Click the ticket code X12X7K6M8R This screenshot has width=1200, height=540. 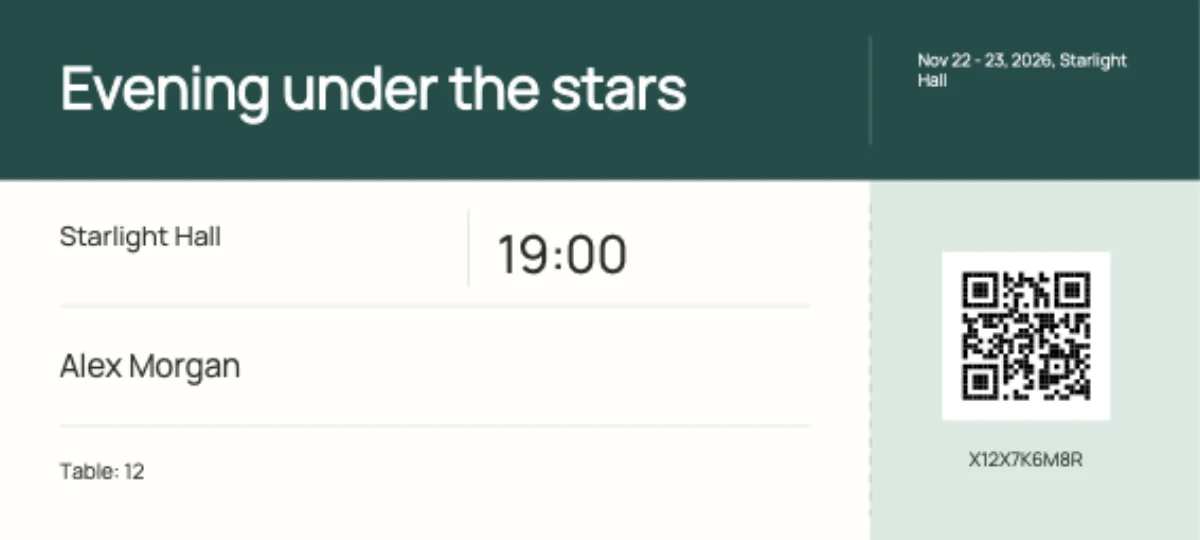click(x=1026, y=460)
